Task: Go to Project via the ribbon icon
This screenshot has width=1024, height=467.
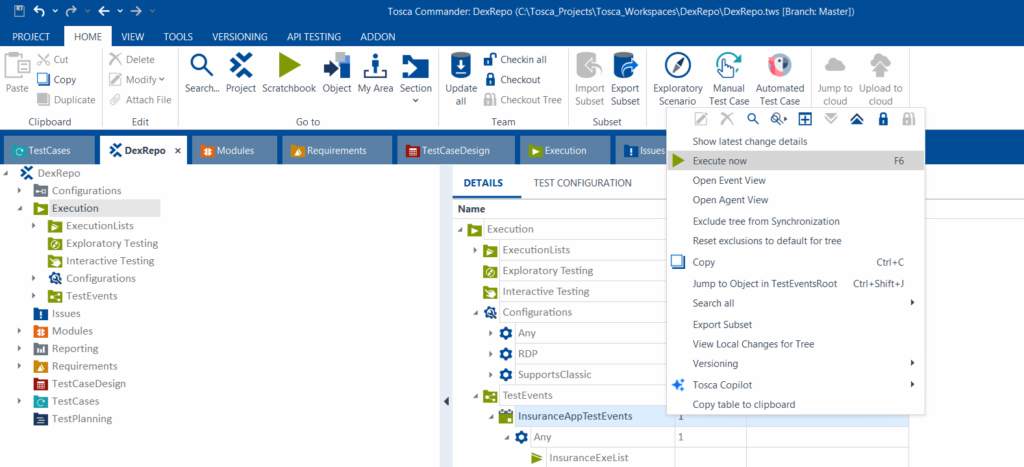Action: point(241,73)
